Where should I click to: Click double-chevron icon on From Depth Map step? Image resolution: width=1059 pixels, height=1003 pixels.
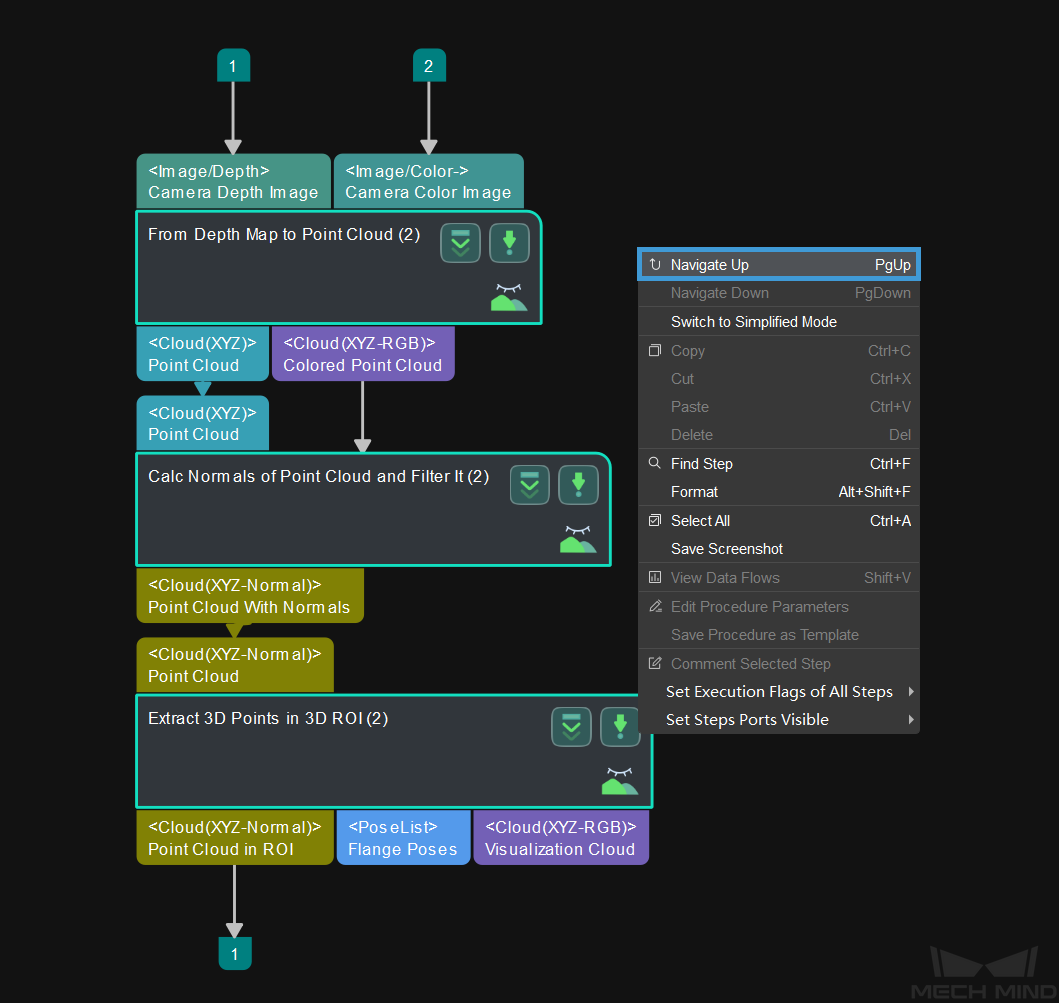(x=460, y=243)
